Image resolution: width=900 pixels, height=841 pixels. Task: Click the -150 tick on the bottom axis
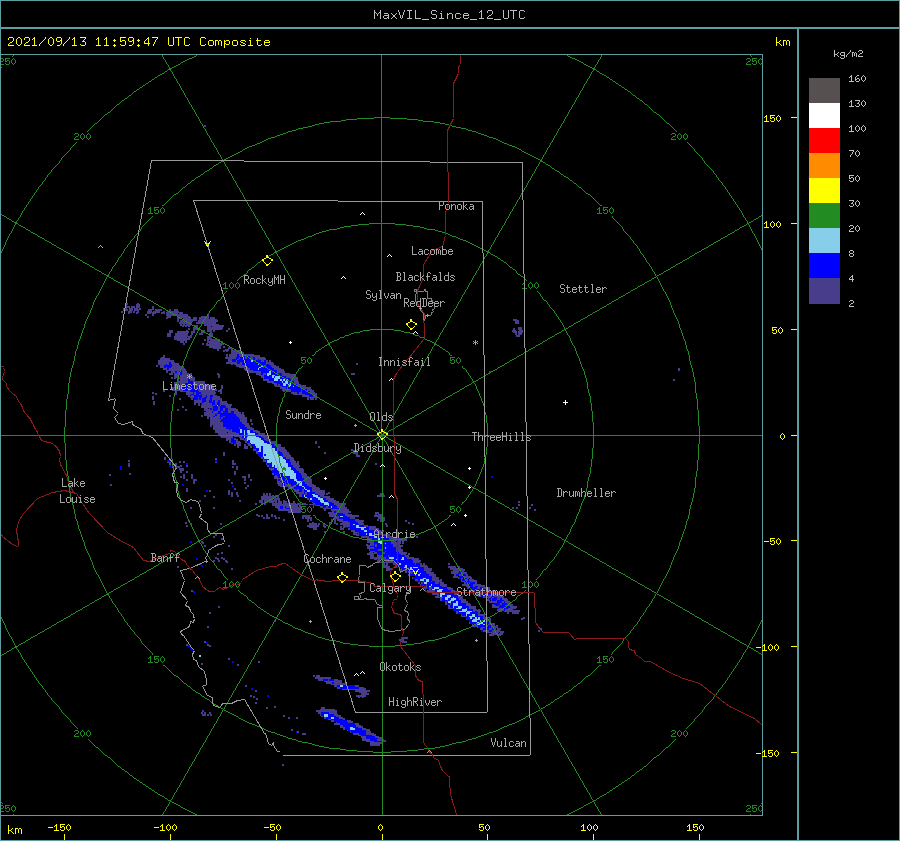[59, 828]
